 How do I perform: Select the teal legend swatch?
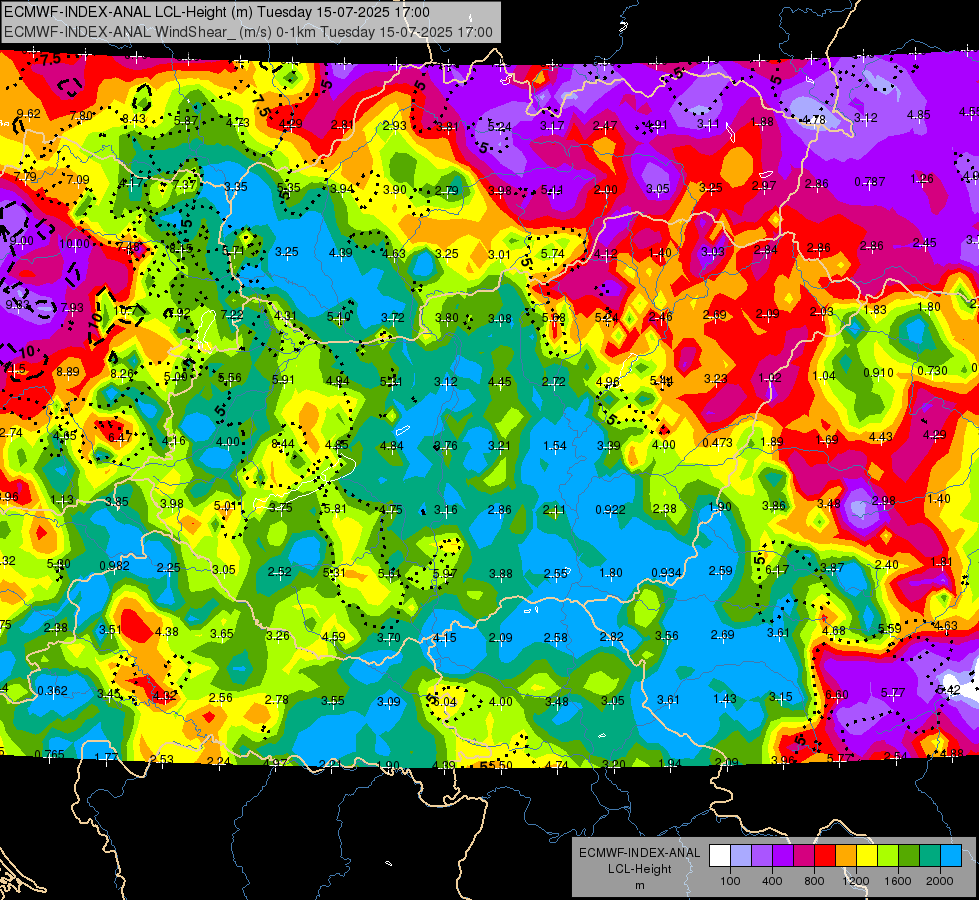[x=930, y=856]
